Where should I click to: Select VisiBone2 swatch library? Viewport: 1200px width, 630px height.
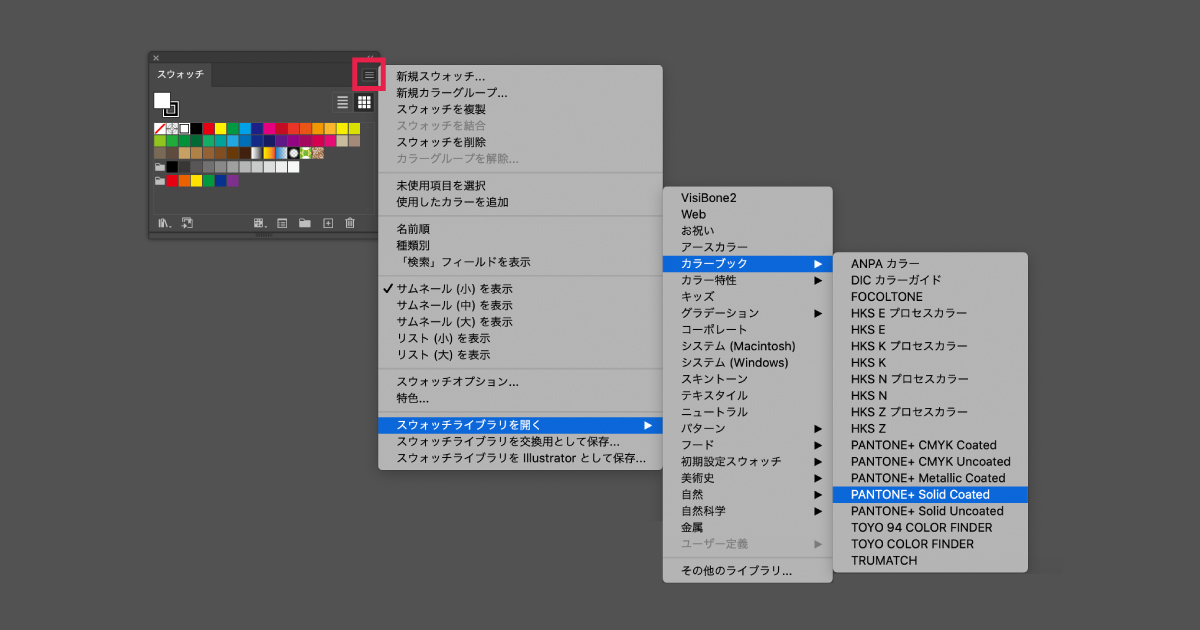click(748, 198)
